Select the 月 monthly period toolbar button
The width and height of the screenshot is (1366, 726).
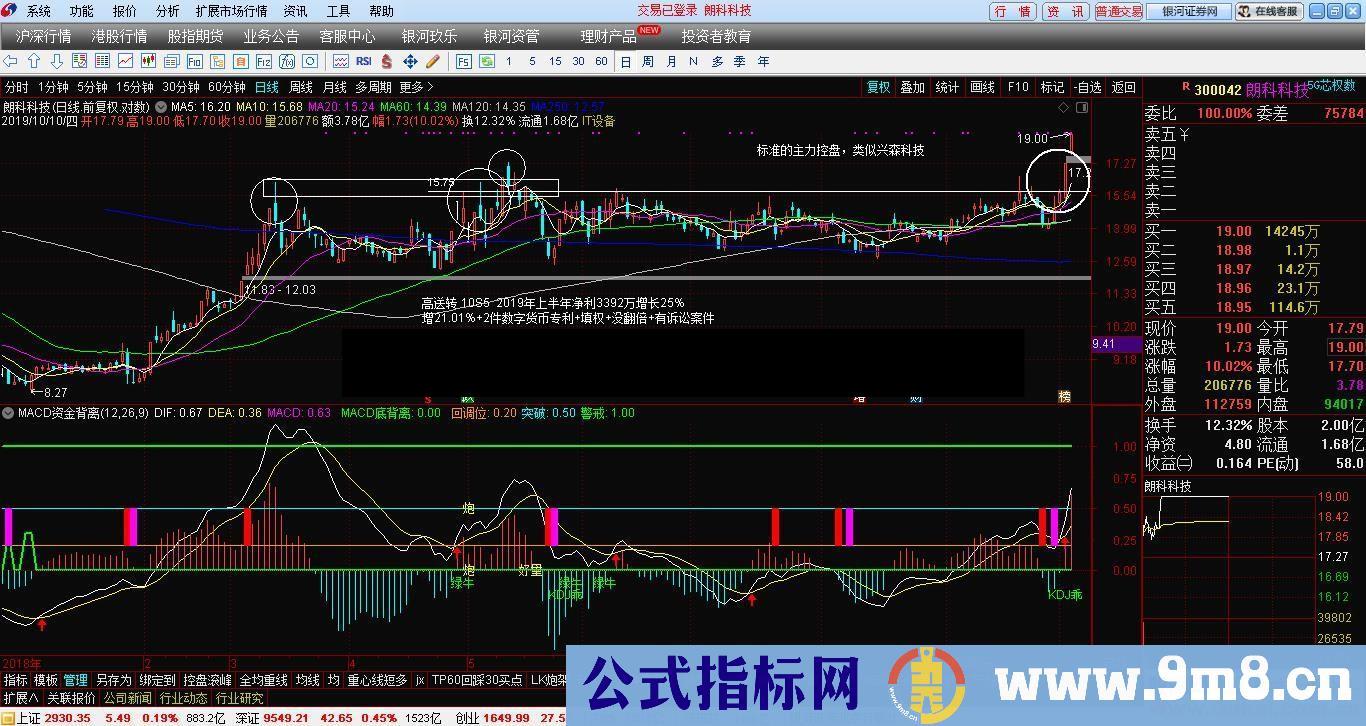[671, 61]
